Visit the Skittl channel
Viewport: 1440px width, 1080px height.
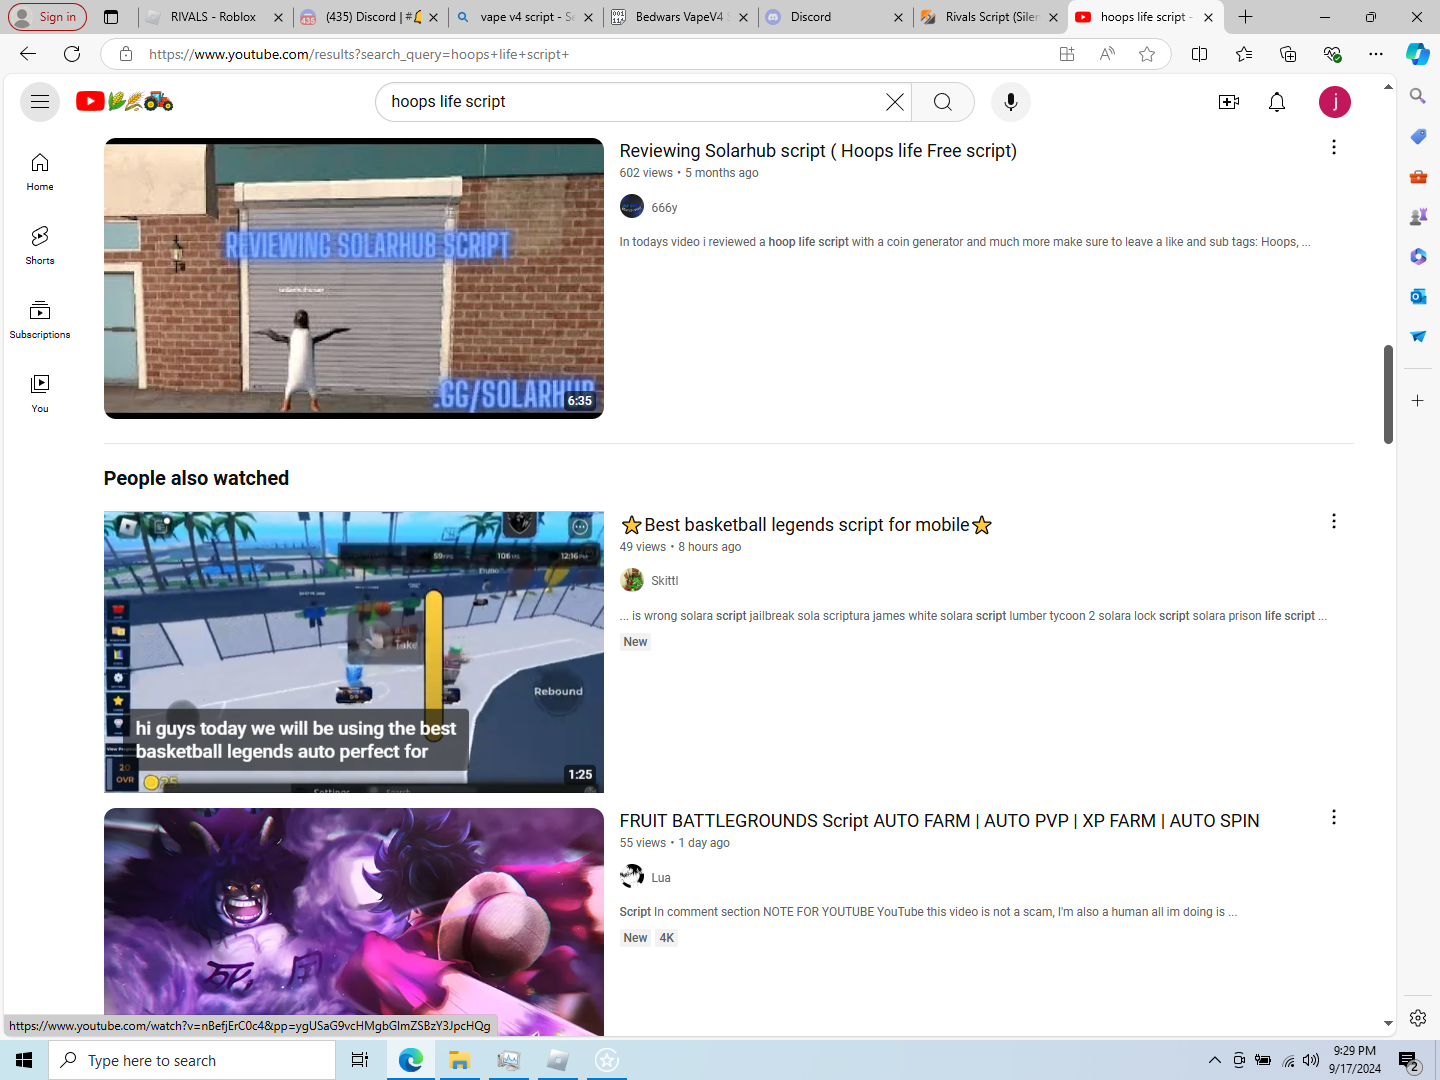(x=664, y=581)
